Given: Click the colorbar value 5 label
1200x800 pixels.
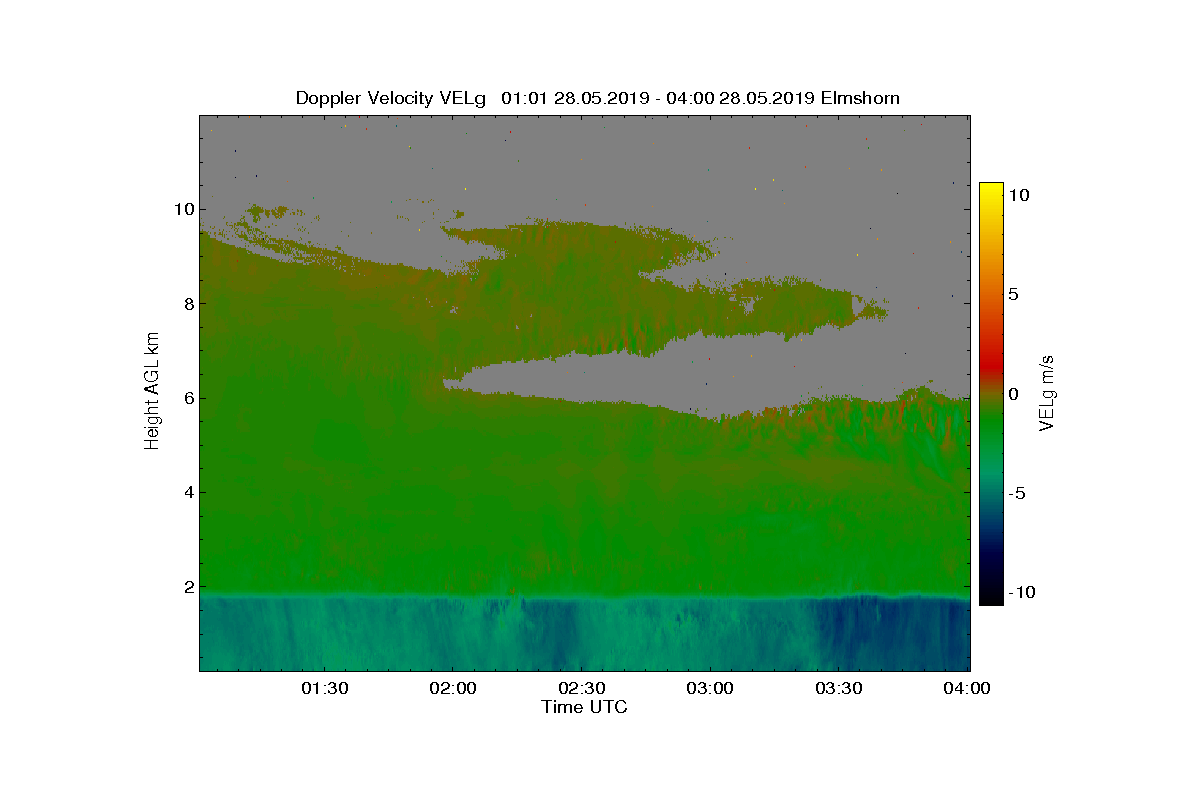Looking at the screenshot, I should pyautogui.click(x=1012, y=295).
